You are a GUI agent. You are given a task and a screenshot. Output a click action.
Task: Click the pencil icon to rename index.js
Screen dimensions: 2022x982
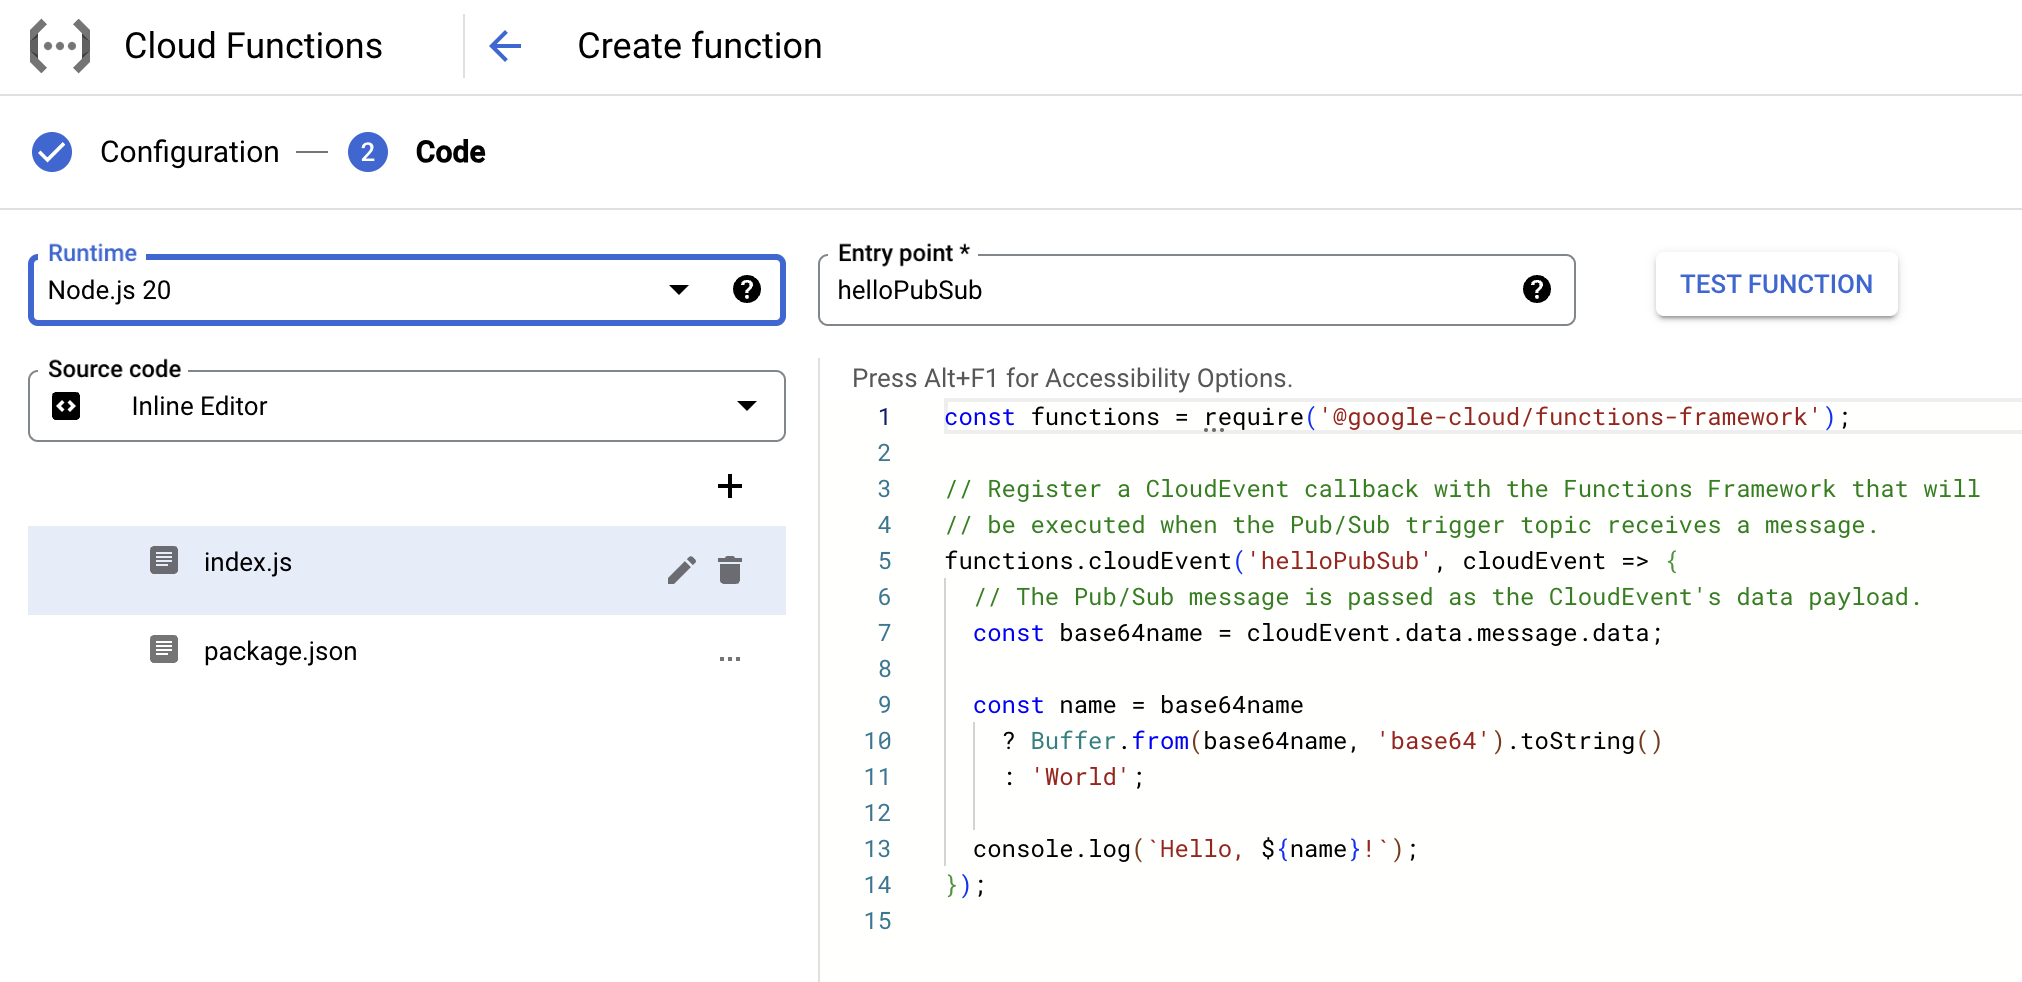(682, 570)
